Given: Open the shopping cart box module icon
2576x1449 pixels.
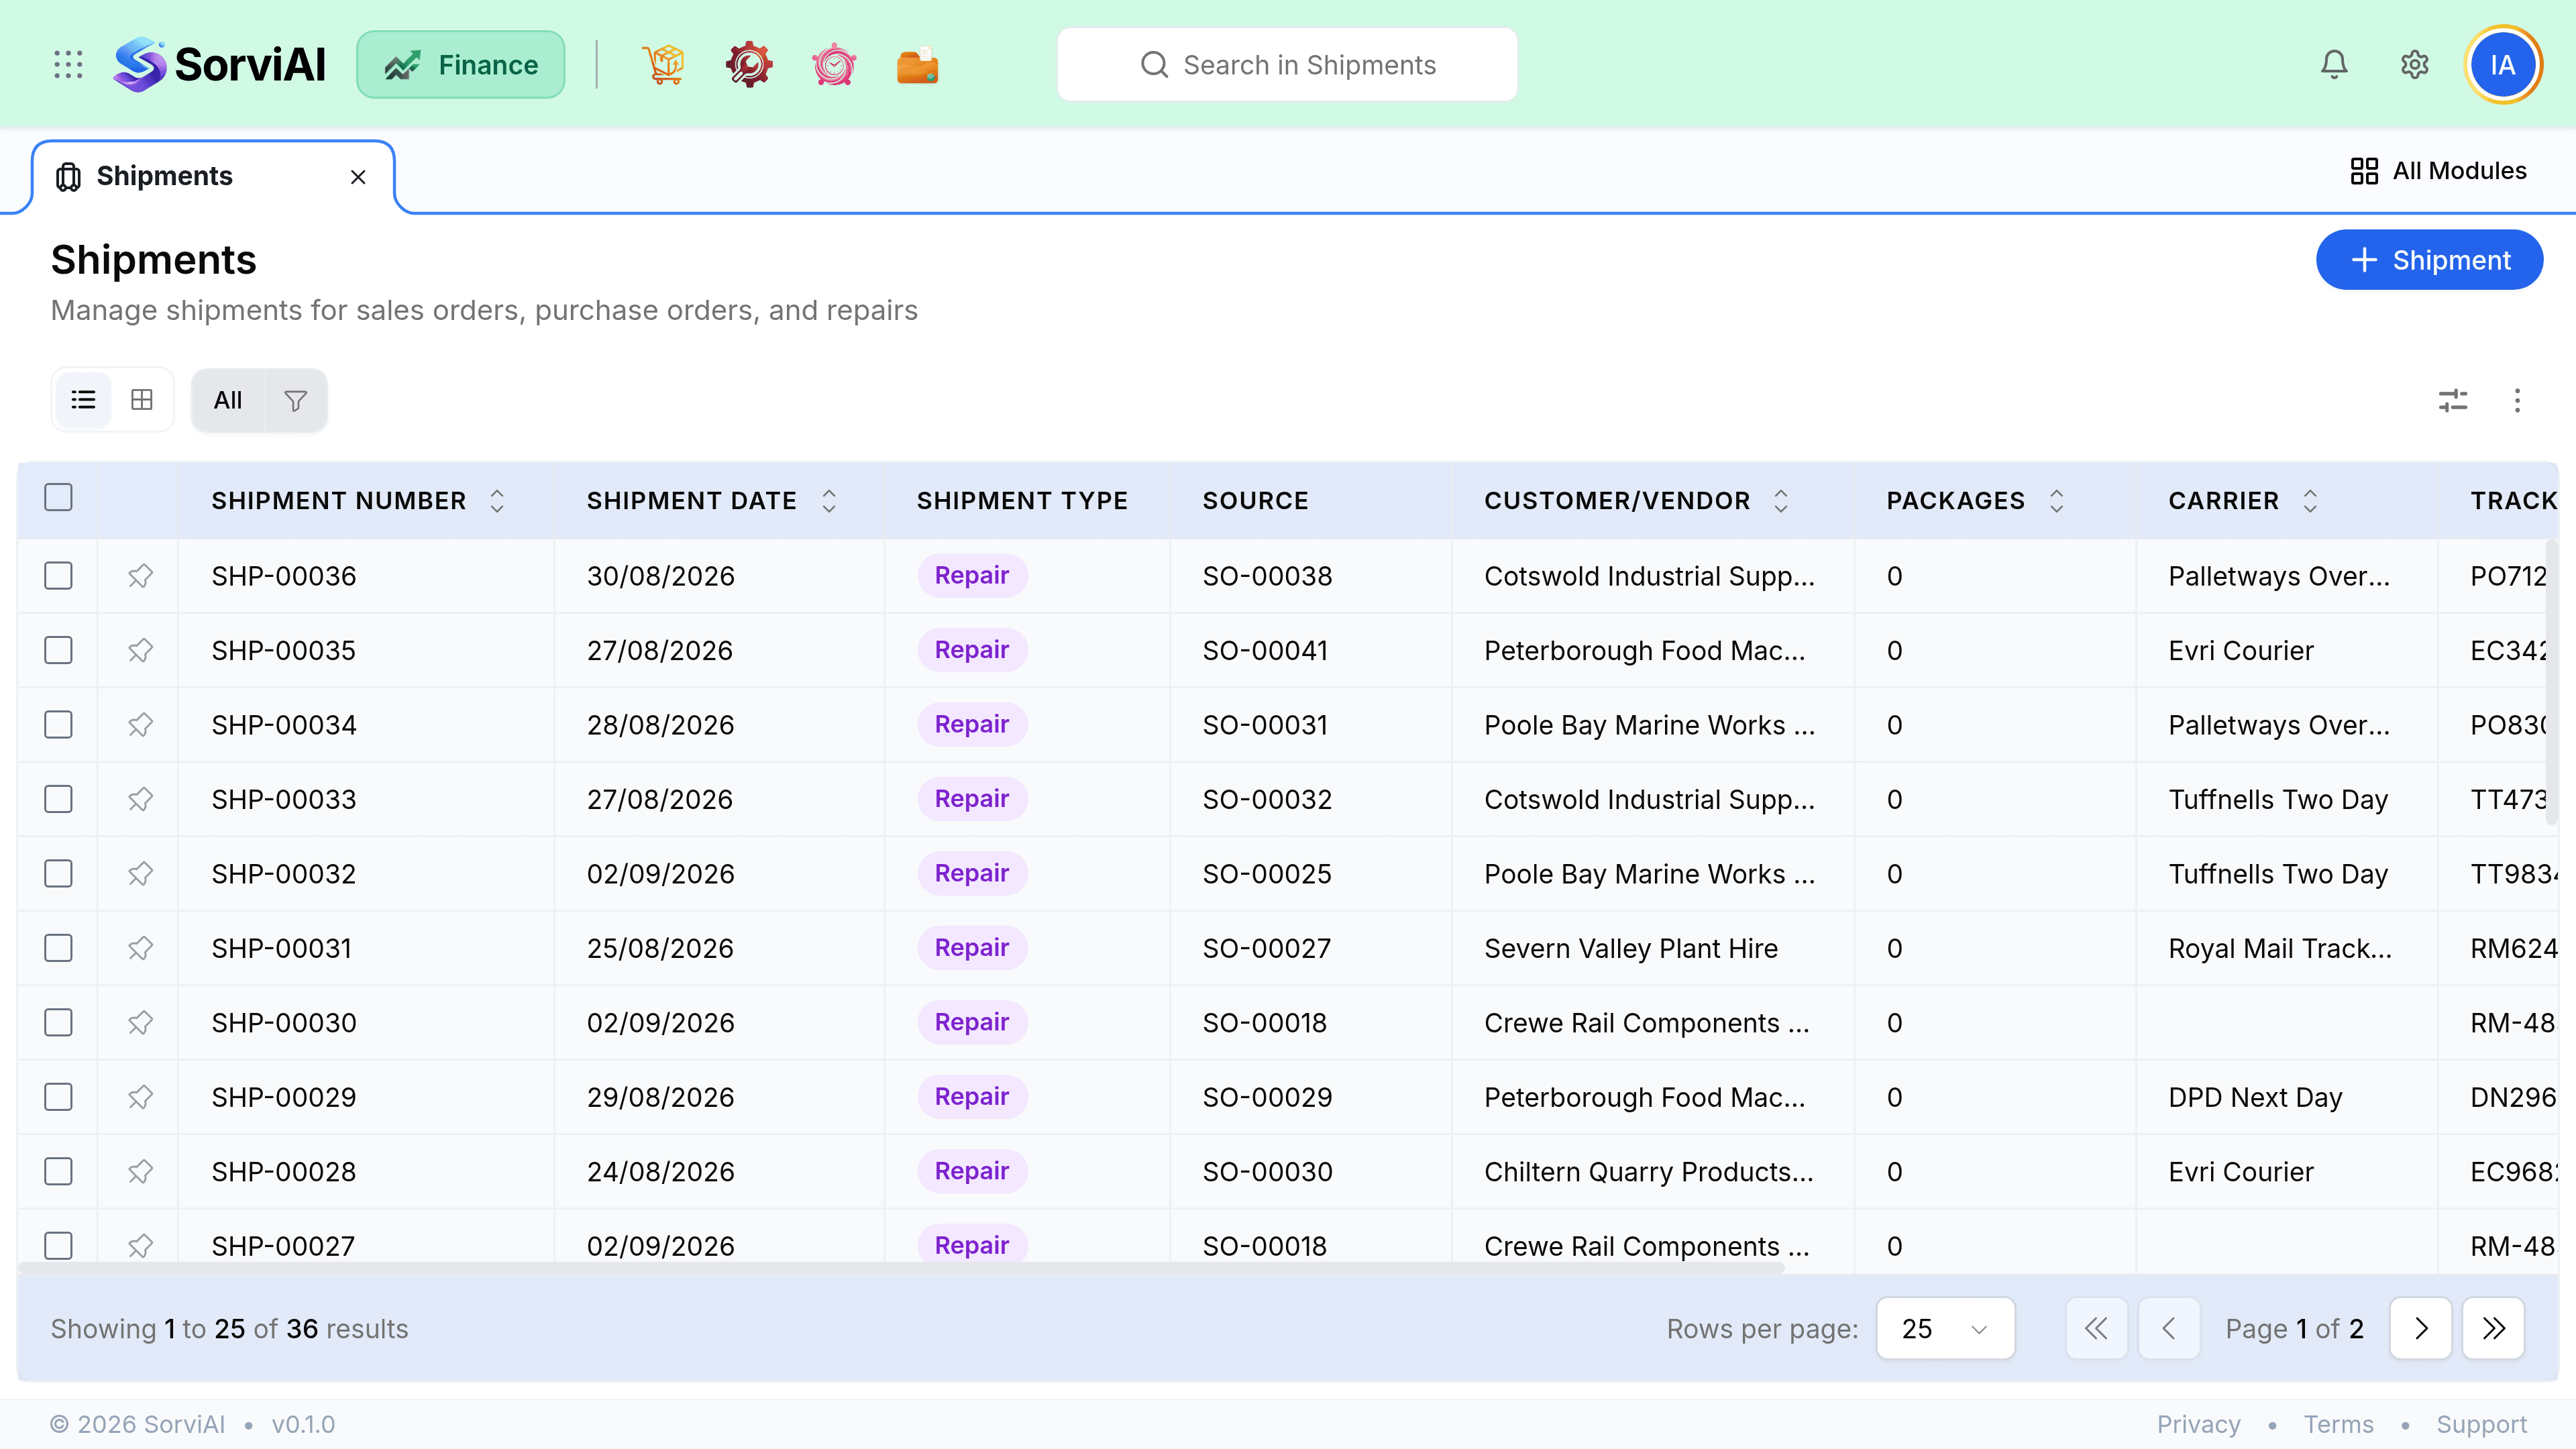Looking at the screenshot, I should coord(664,65).
